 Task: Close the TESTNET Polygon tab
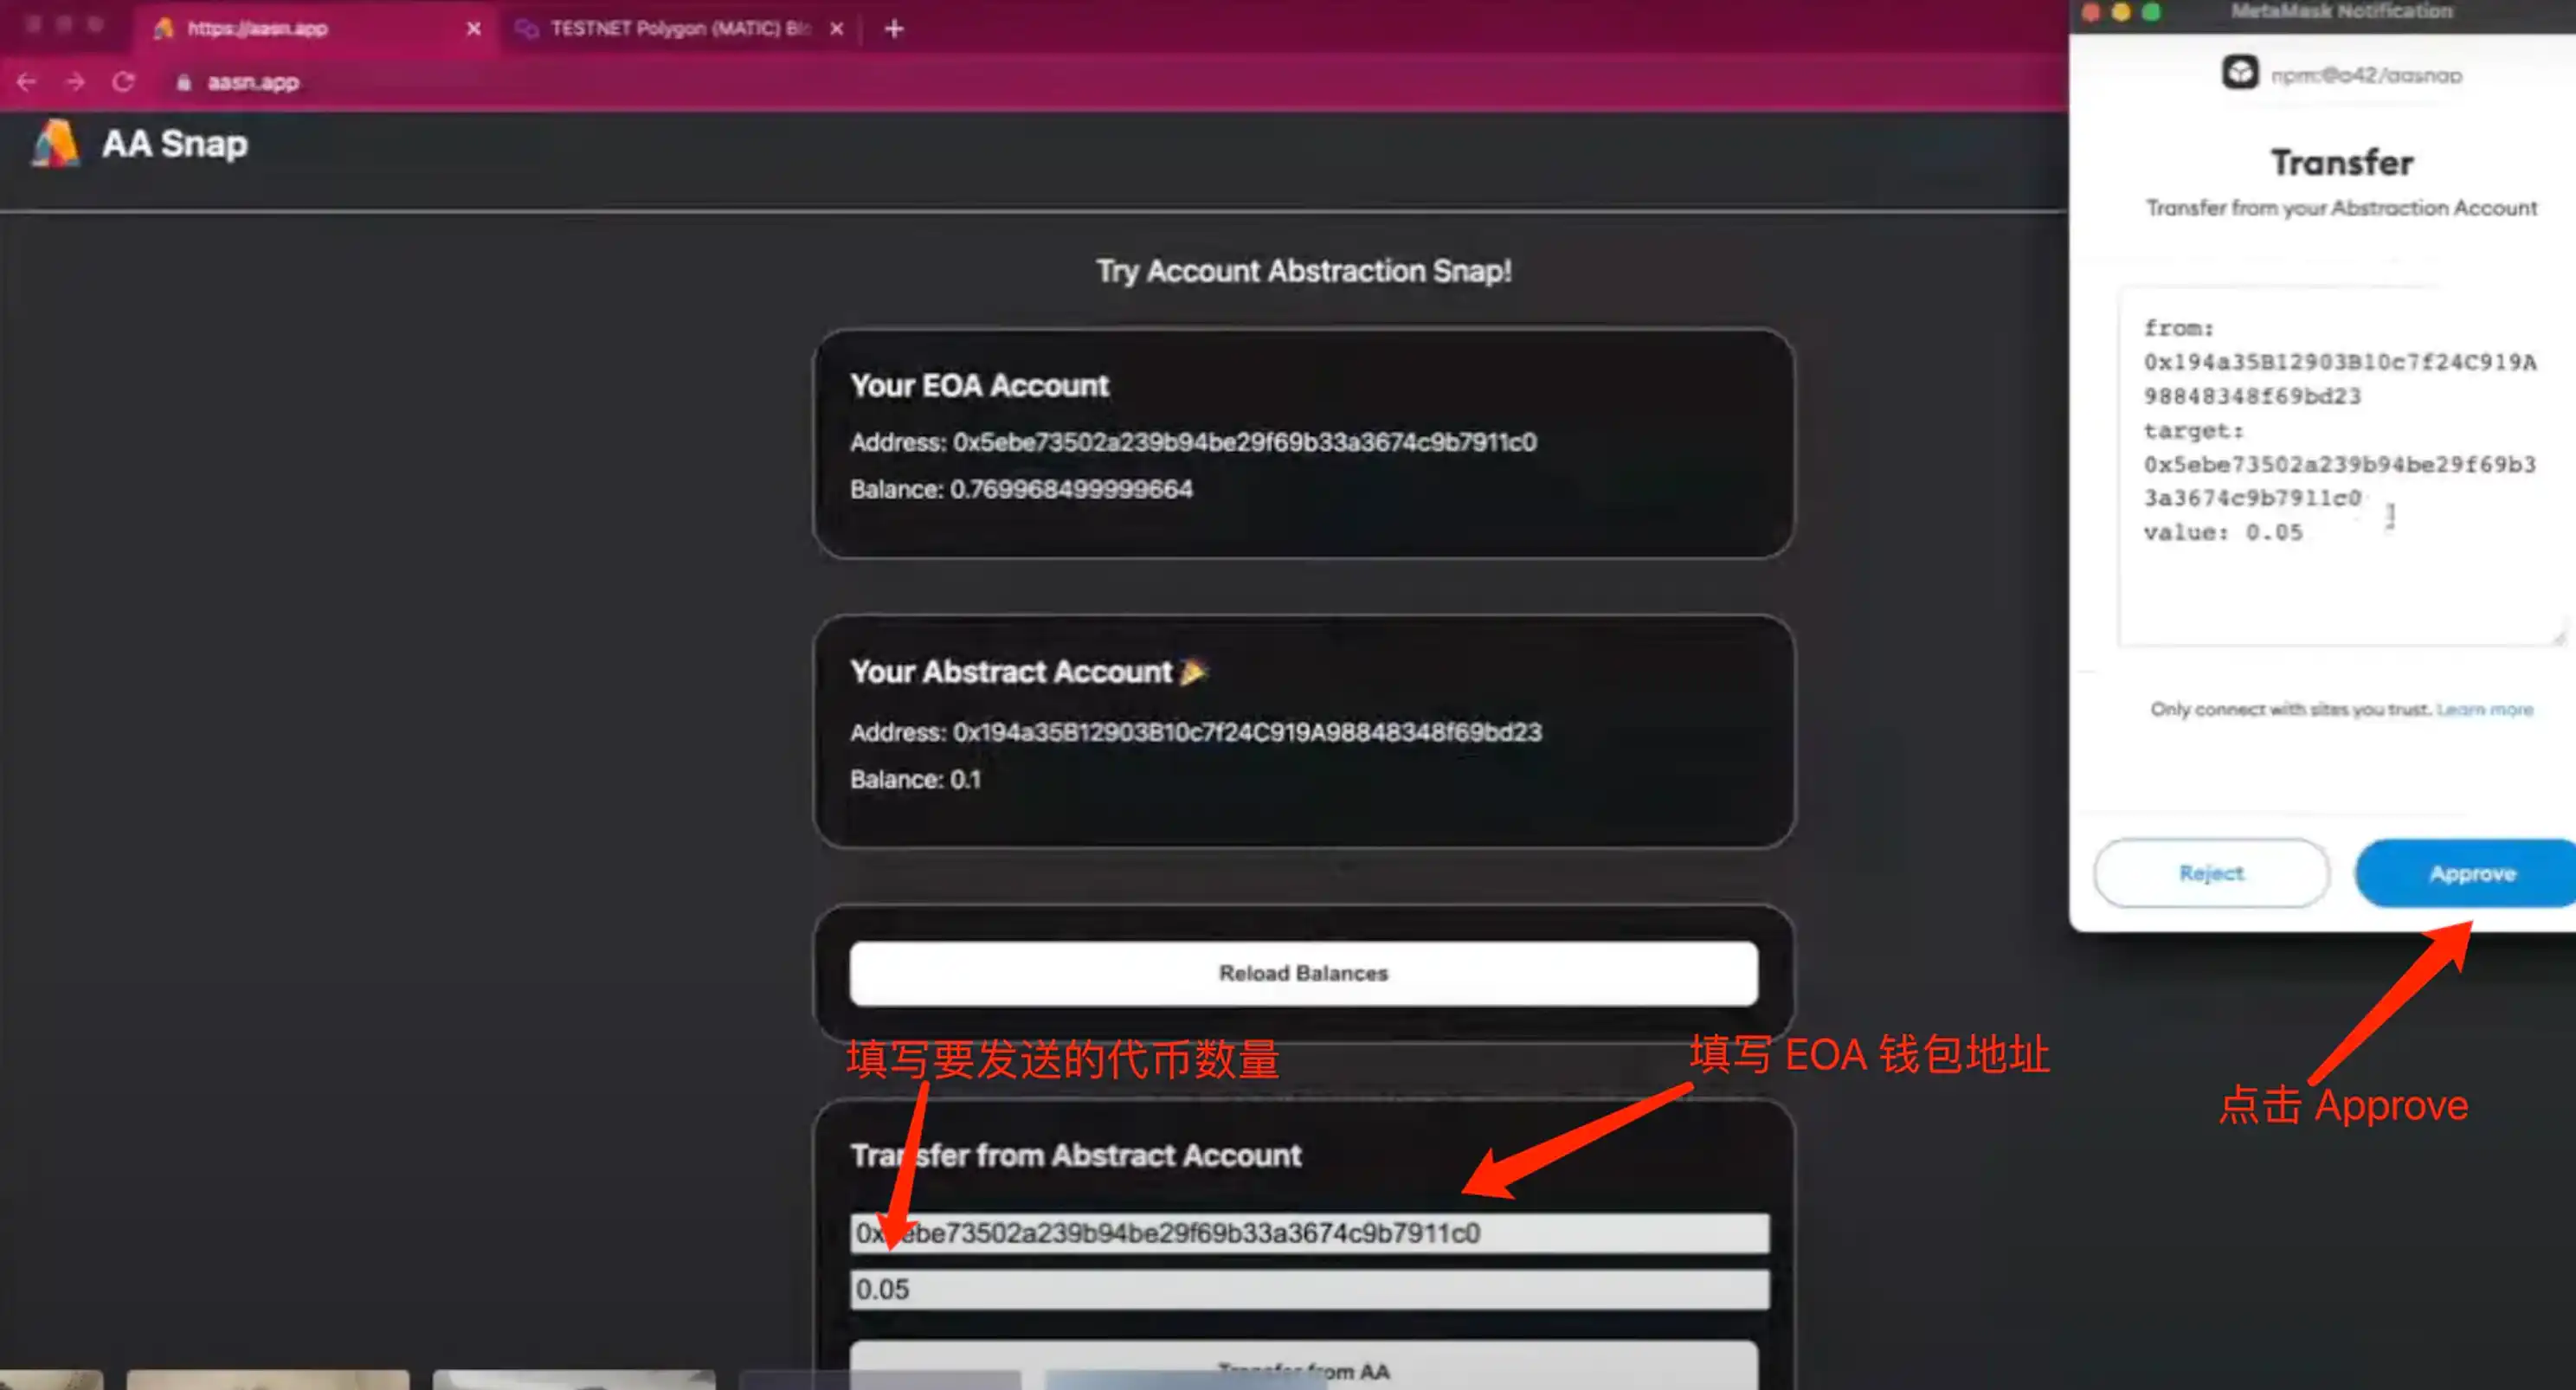click(x=837, y=29)
